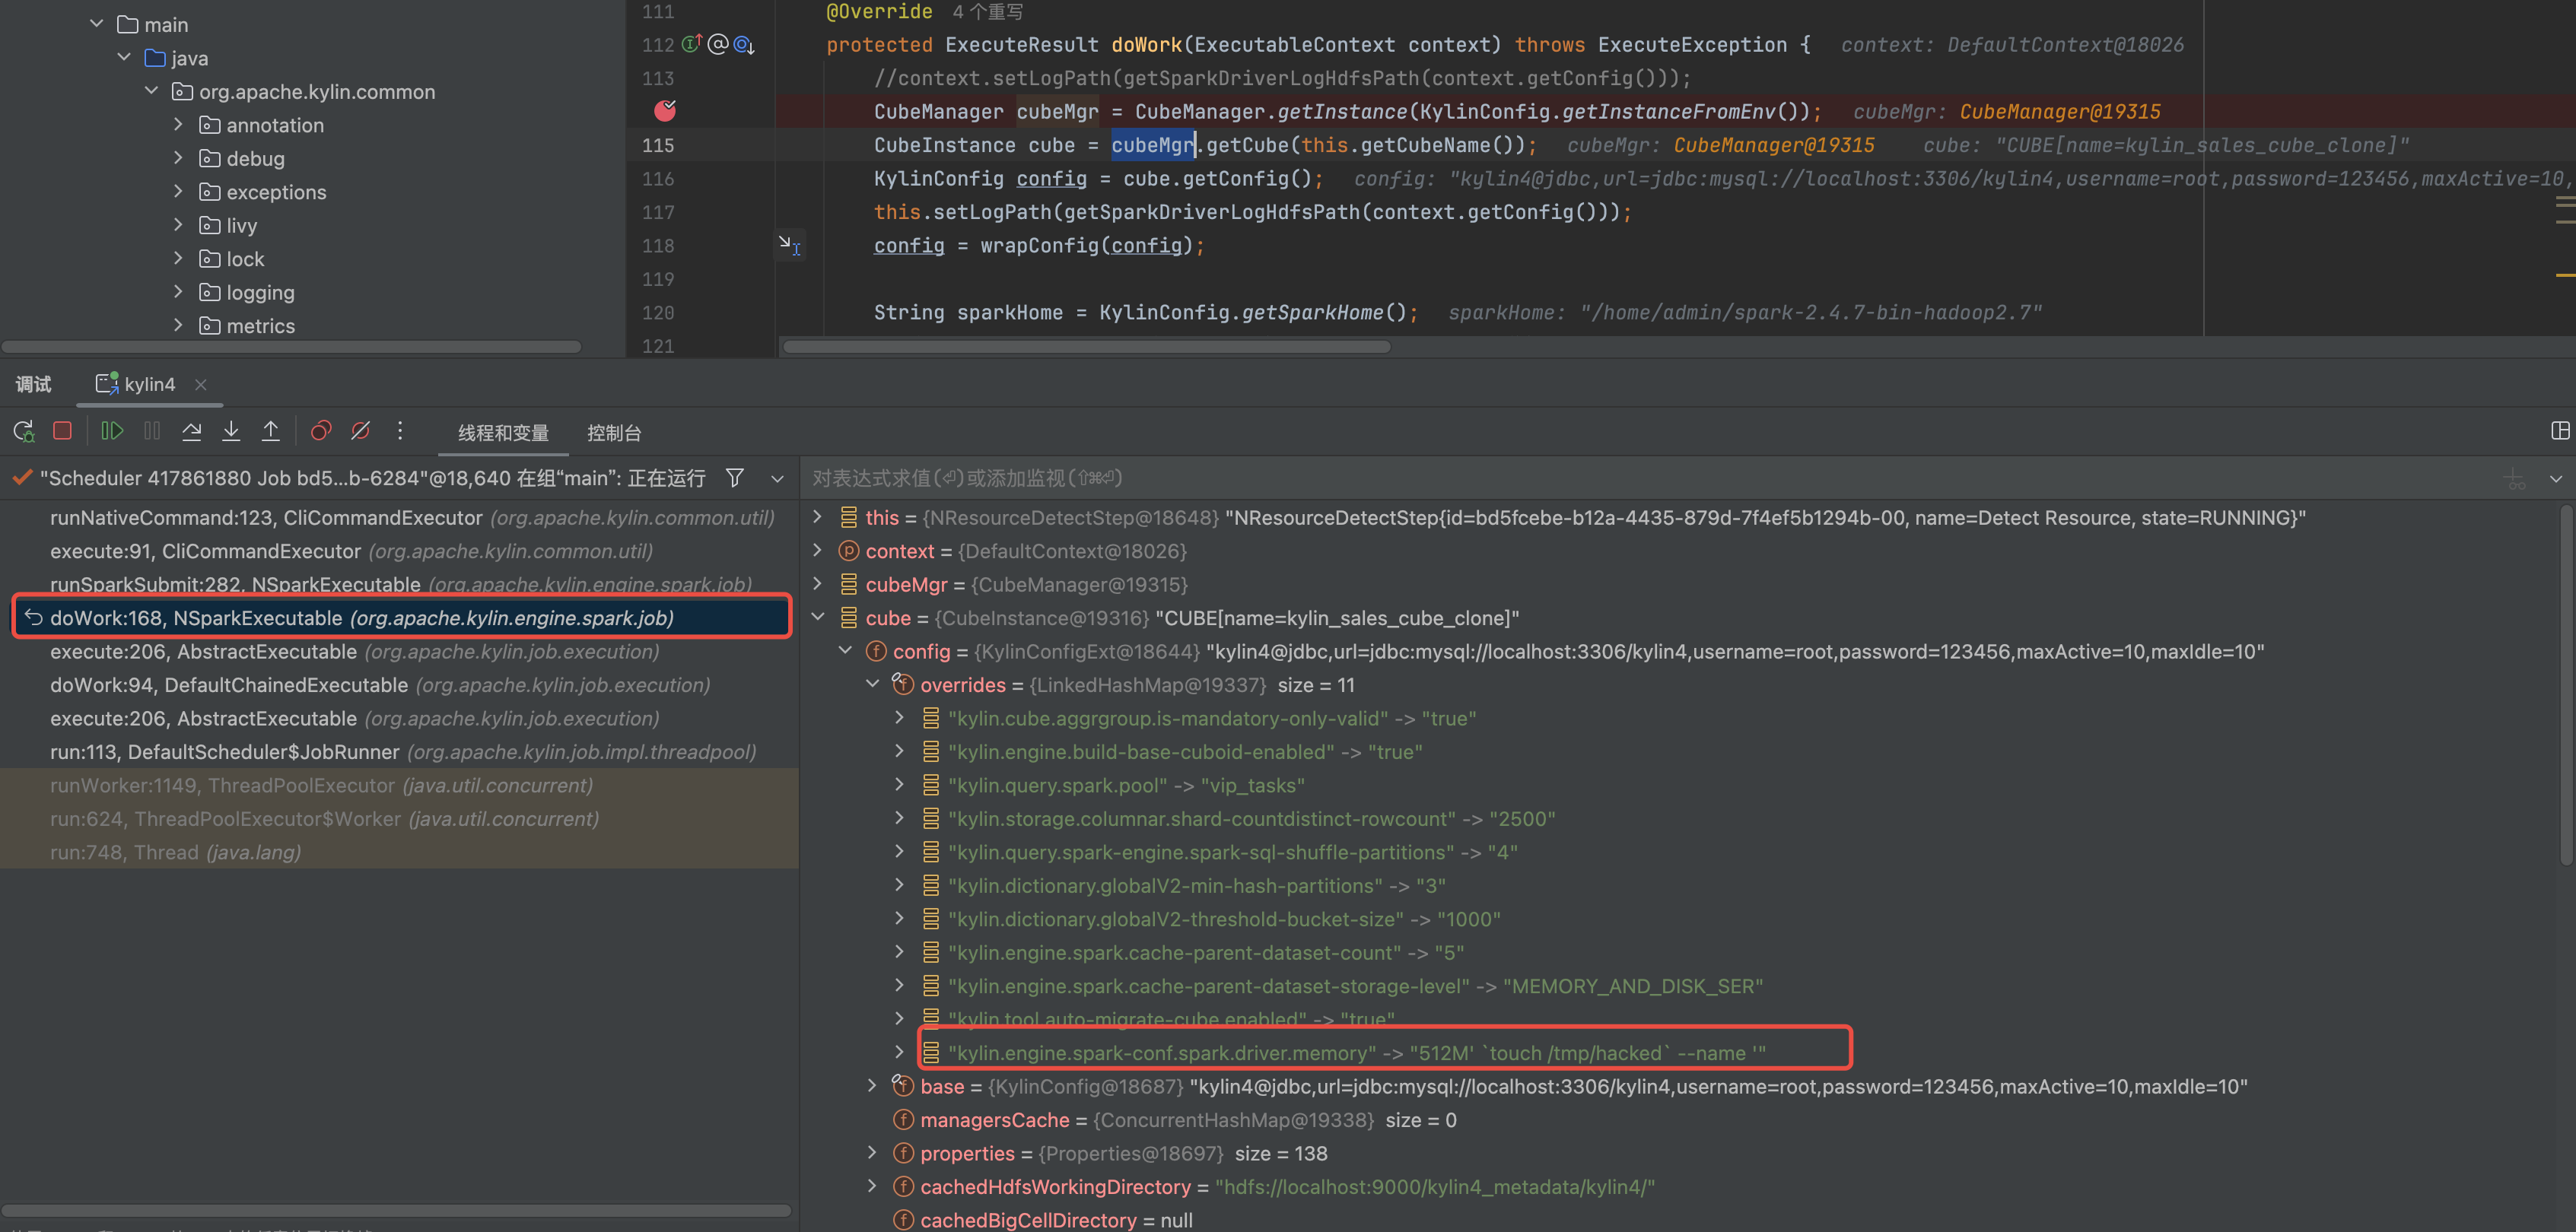Select frame doWork:94, DefaultChainedExecutable
Image resolution: width=2576 pixels, height=1232 pixels.
(x=399, y=685)
